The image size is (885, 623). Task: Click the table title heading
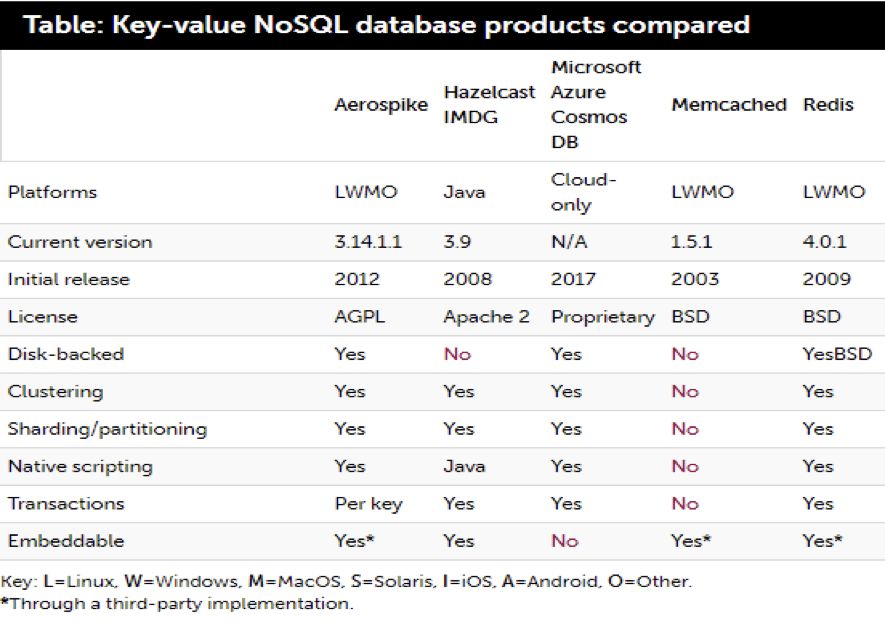386,24
